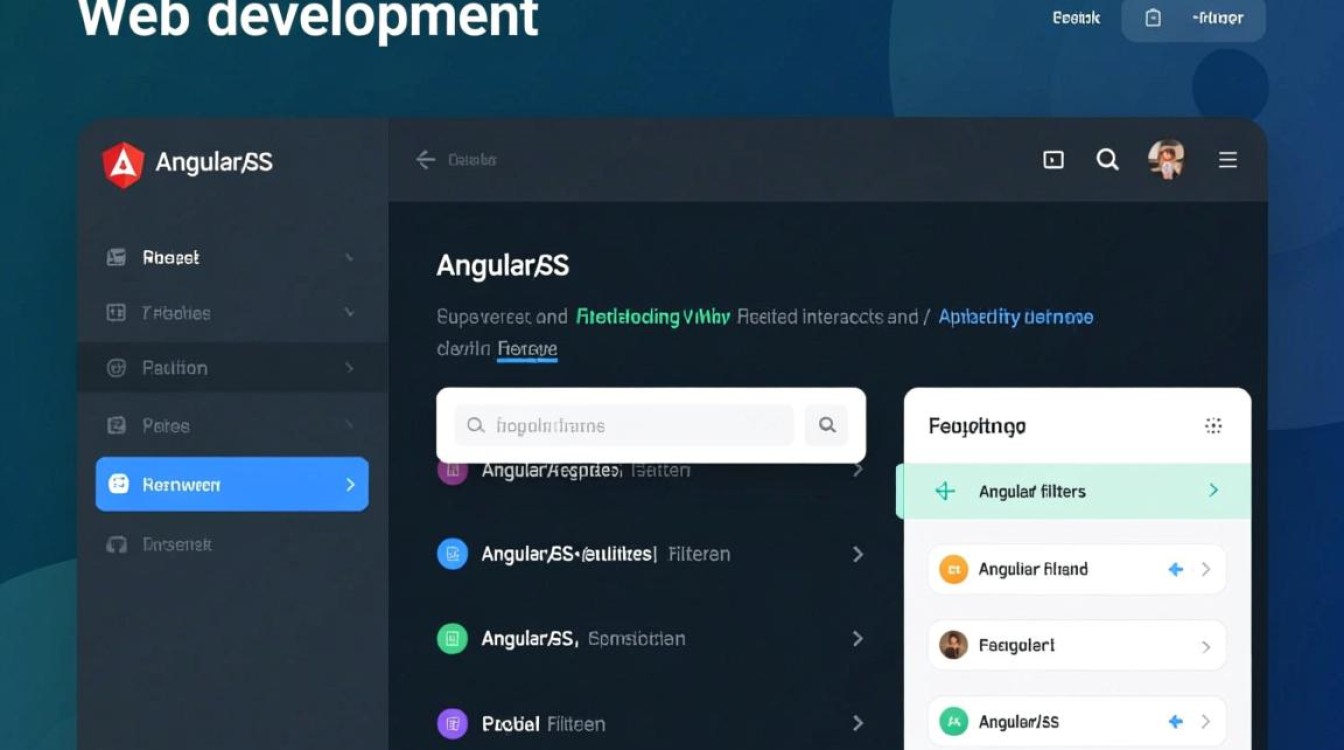
Task: Open the chevron next to AngularSS Semsiotian
Action: (858, 638)
